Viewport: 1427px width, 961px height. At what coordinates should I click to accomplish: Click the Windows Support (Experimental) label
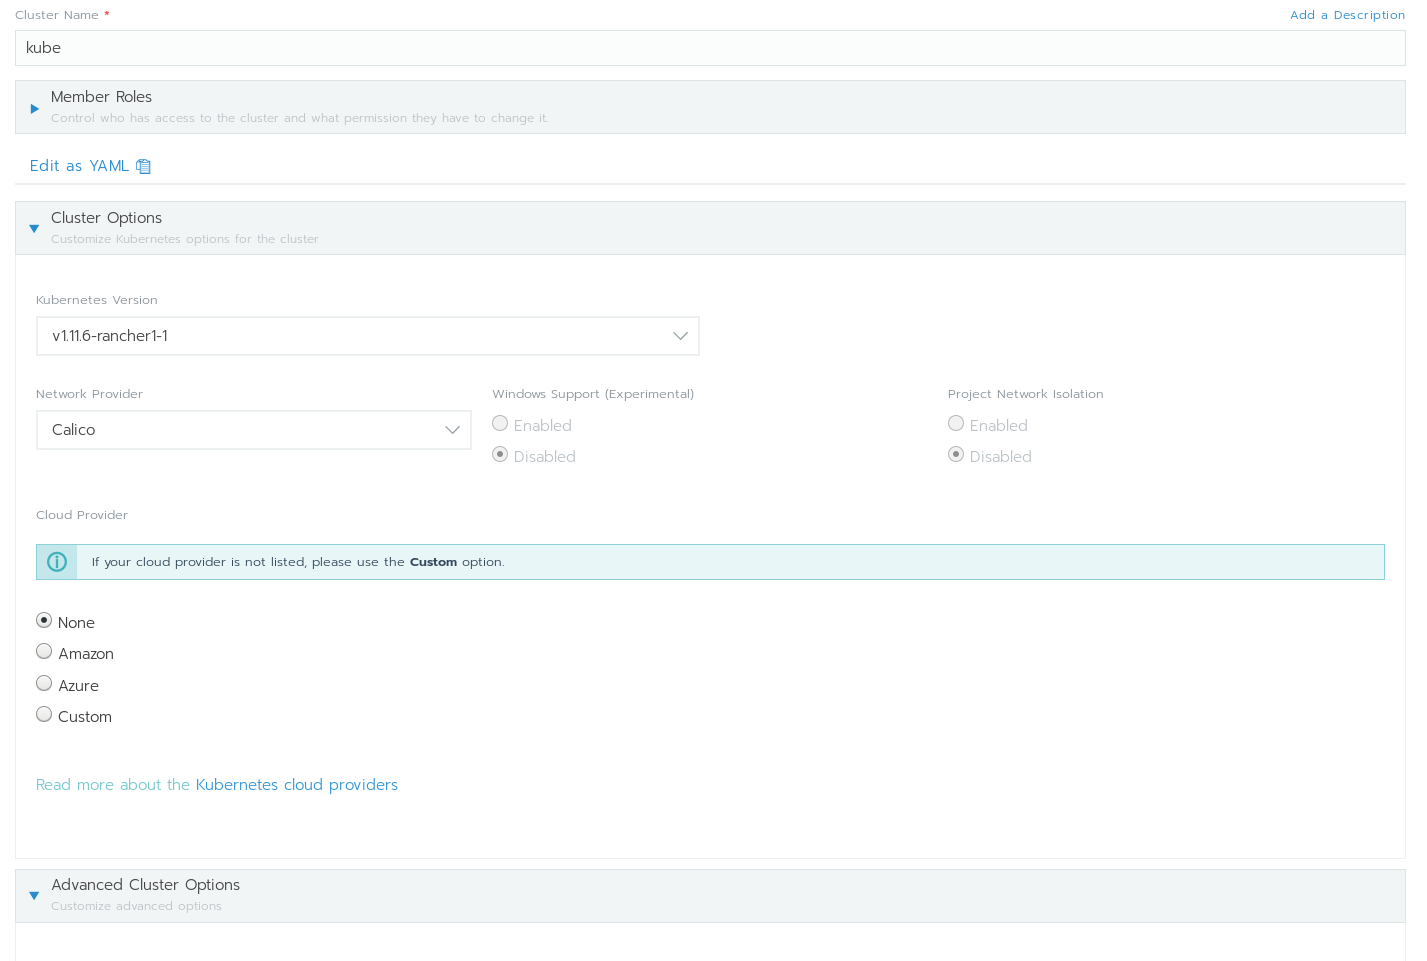(x=593, y=394)
